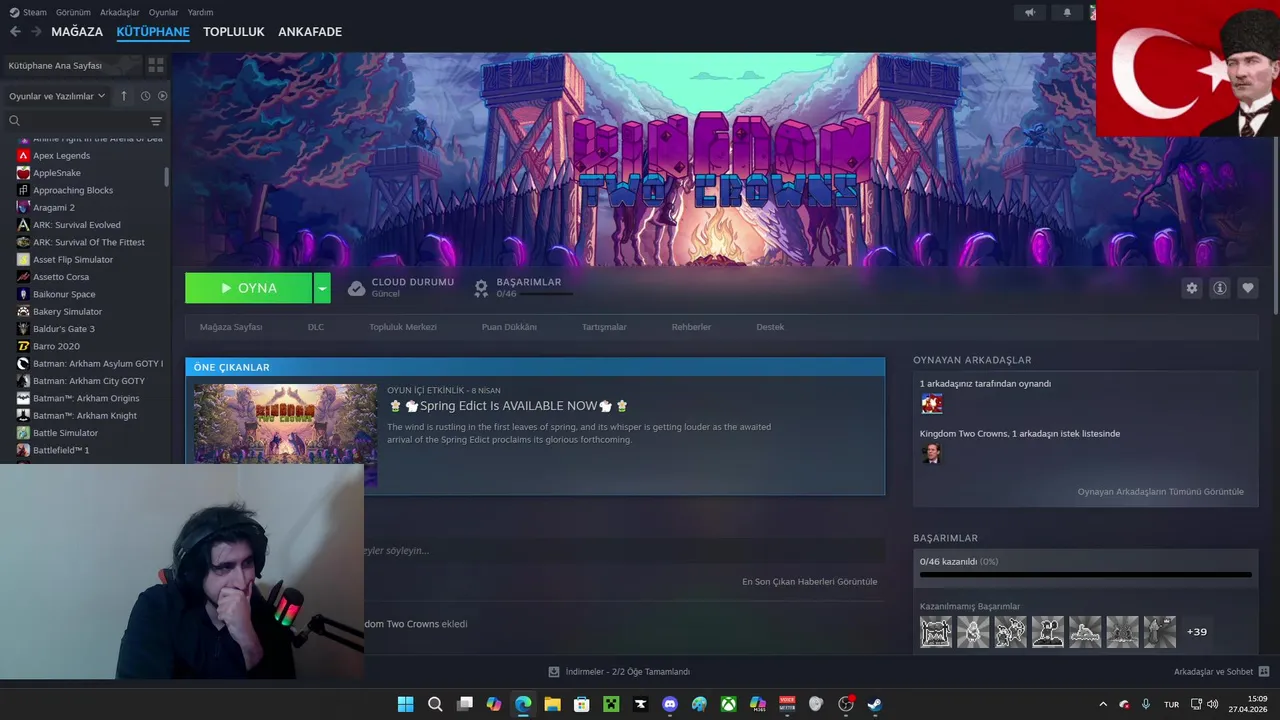Open Tartışmalar link

[x=605, y=327]
